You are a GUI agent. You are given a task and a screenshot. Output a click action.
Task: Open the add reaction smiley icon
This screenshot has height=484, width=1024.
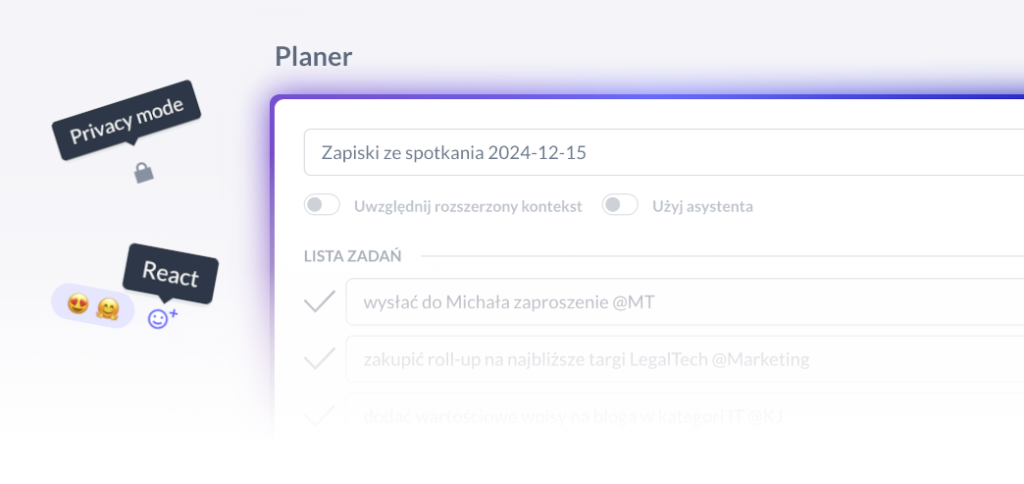click(162, 318)
